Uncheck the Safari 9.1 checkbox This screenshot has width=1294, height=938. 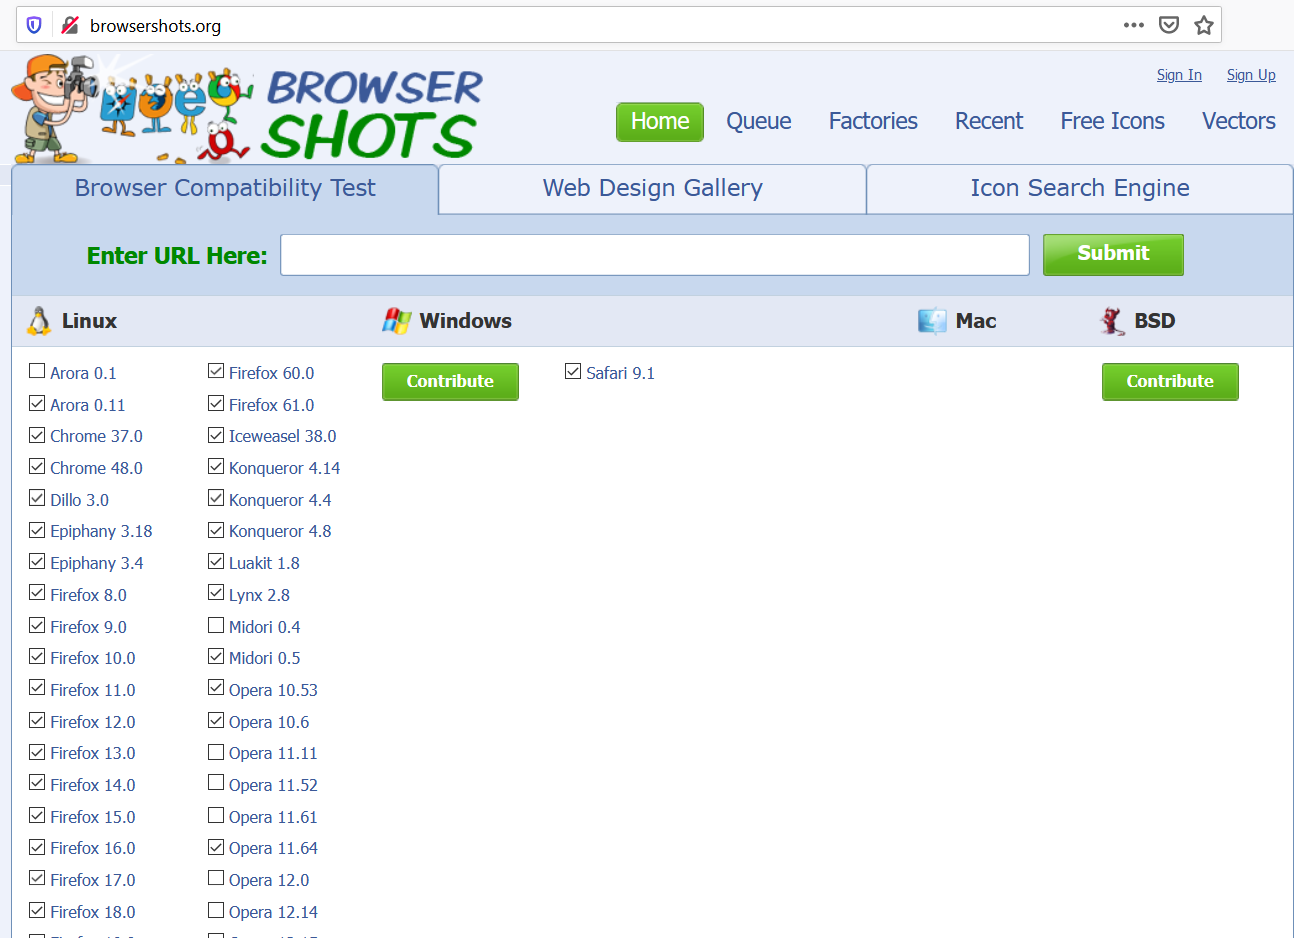pos(573,372)
